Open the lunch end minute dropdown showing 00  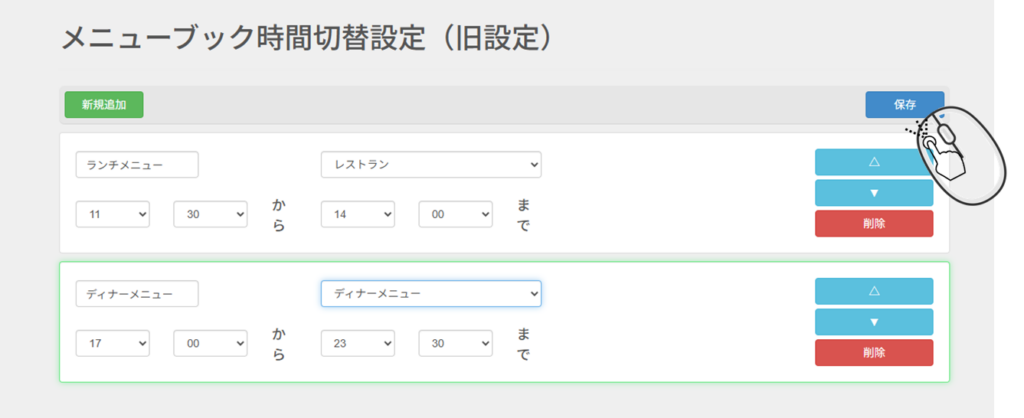click(455, 214)
